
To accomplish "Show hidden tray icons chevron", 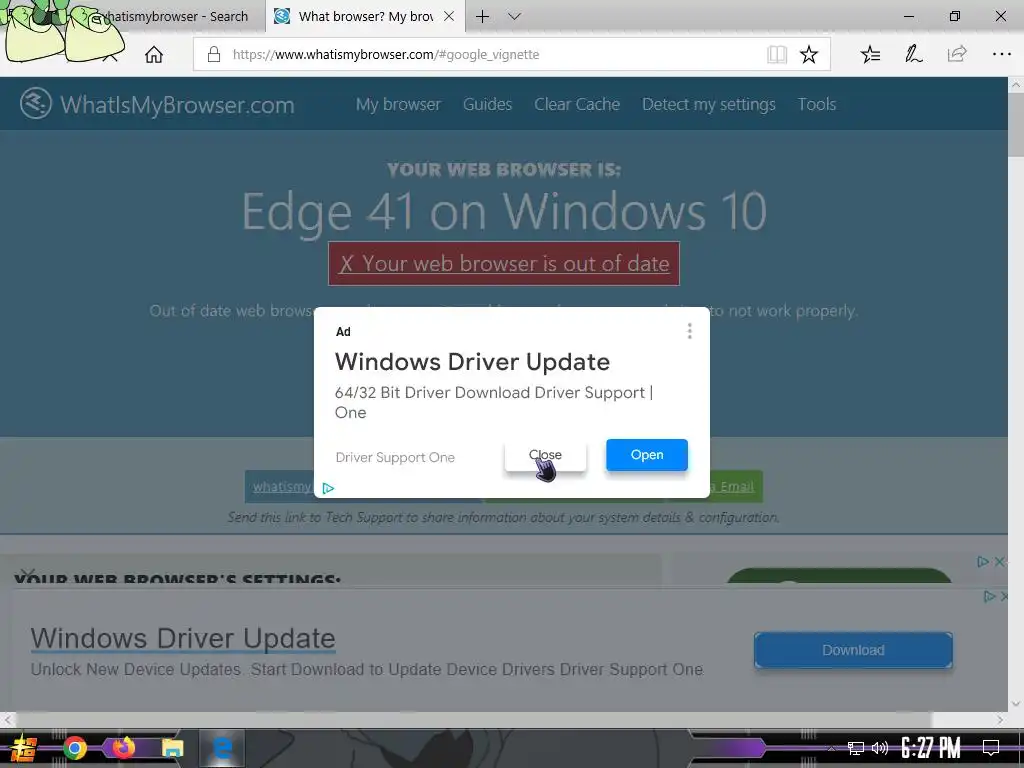I will (x=832, y=749).
